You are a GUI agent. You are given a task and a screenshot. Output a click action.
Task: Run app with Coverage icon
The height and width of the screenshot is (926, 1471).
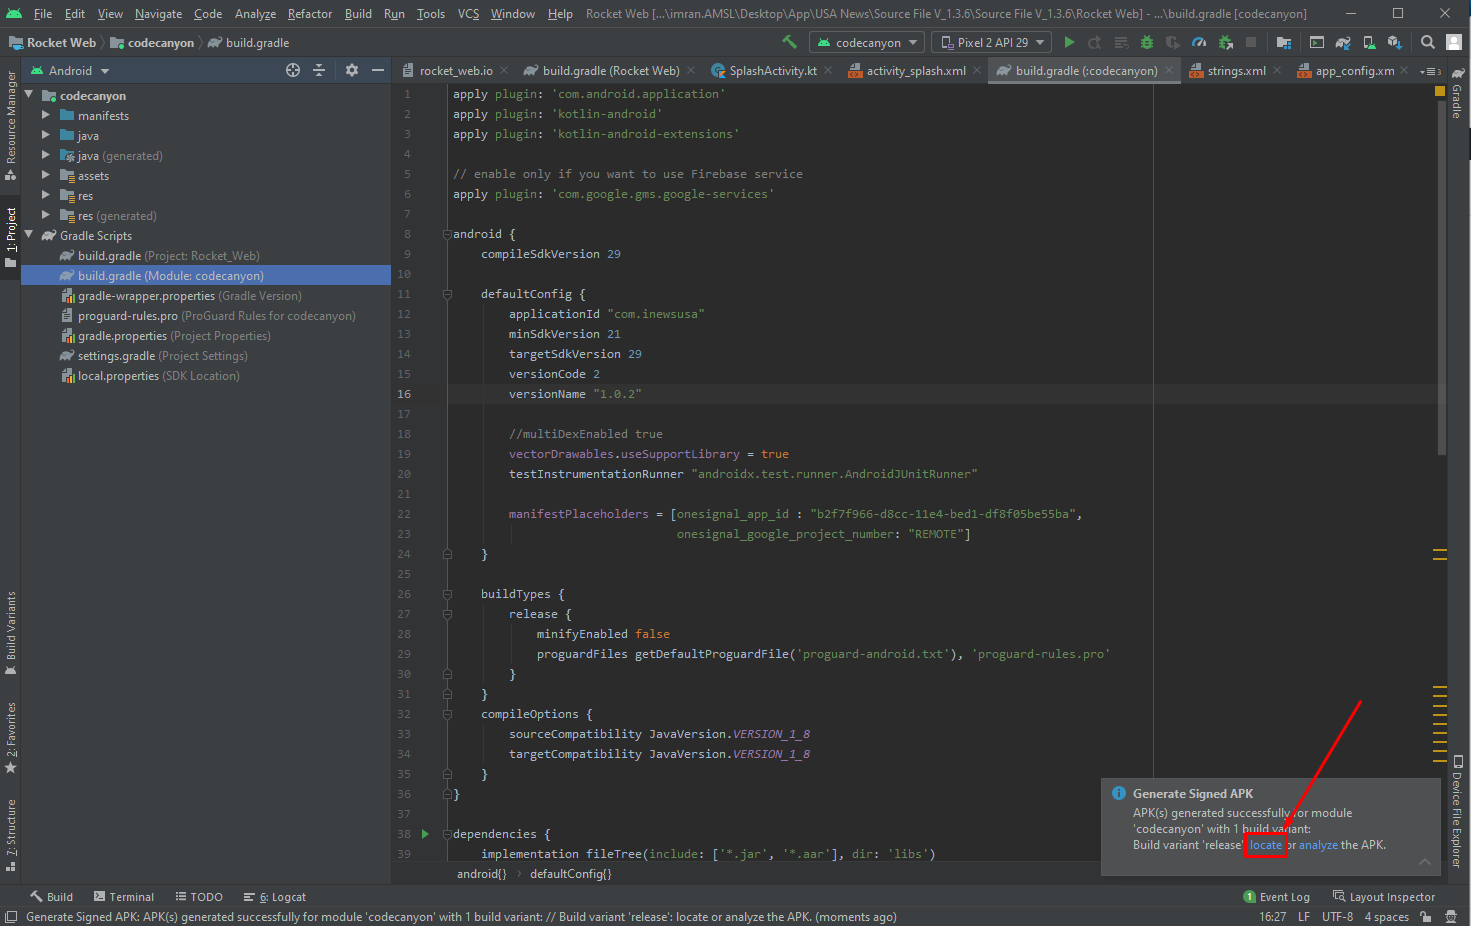pos(1173,42)
